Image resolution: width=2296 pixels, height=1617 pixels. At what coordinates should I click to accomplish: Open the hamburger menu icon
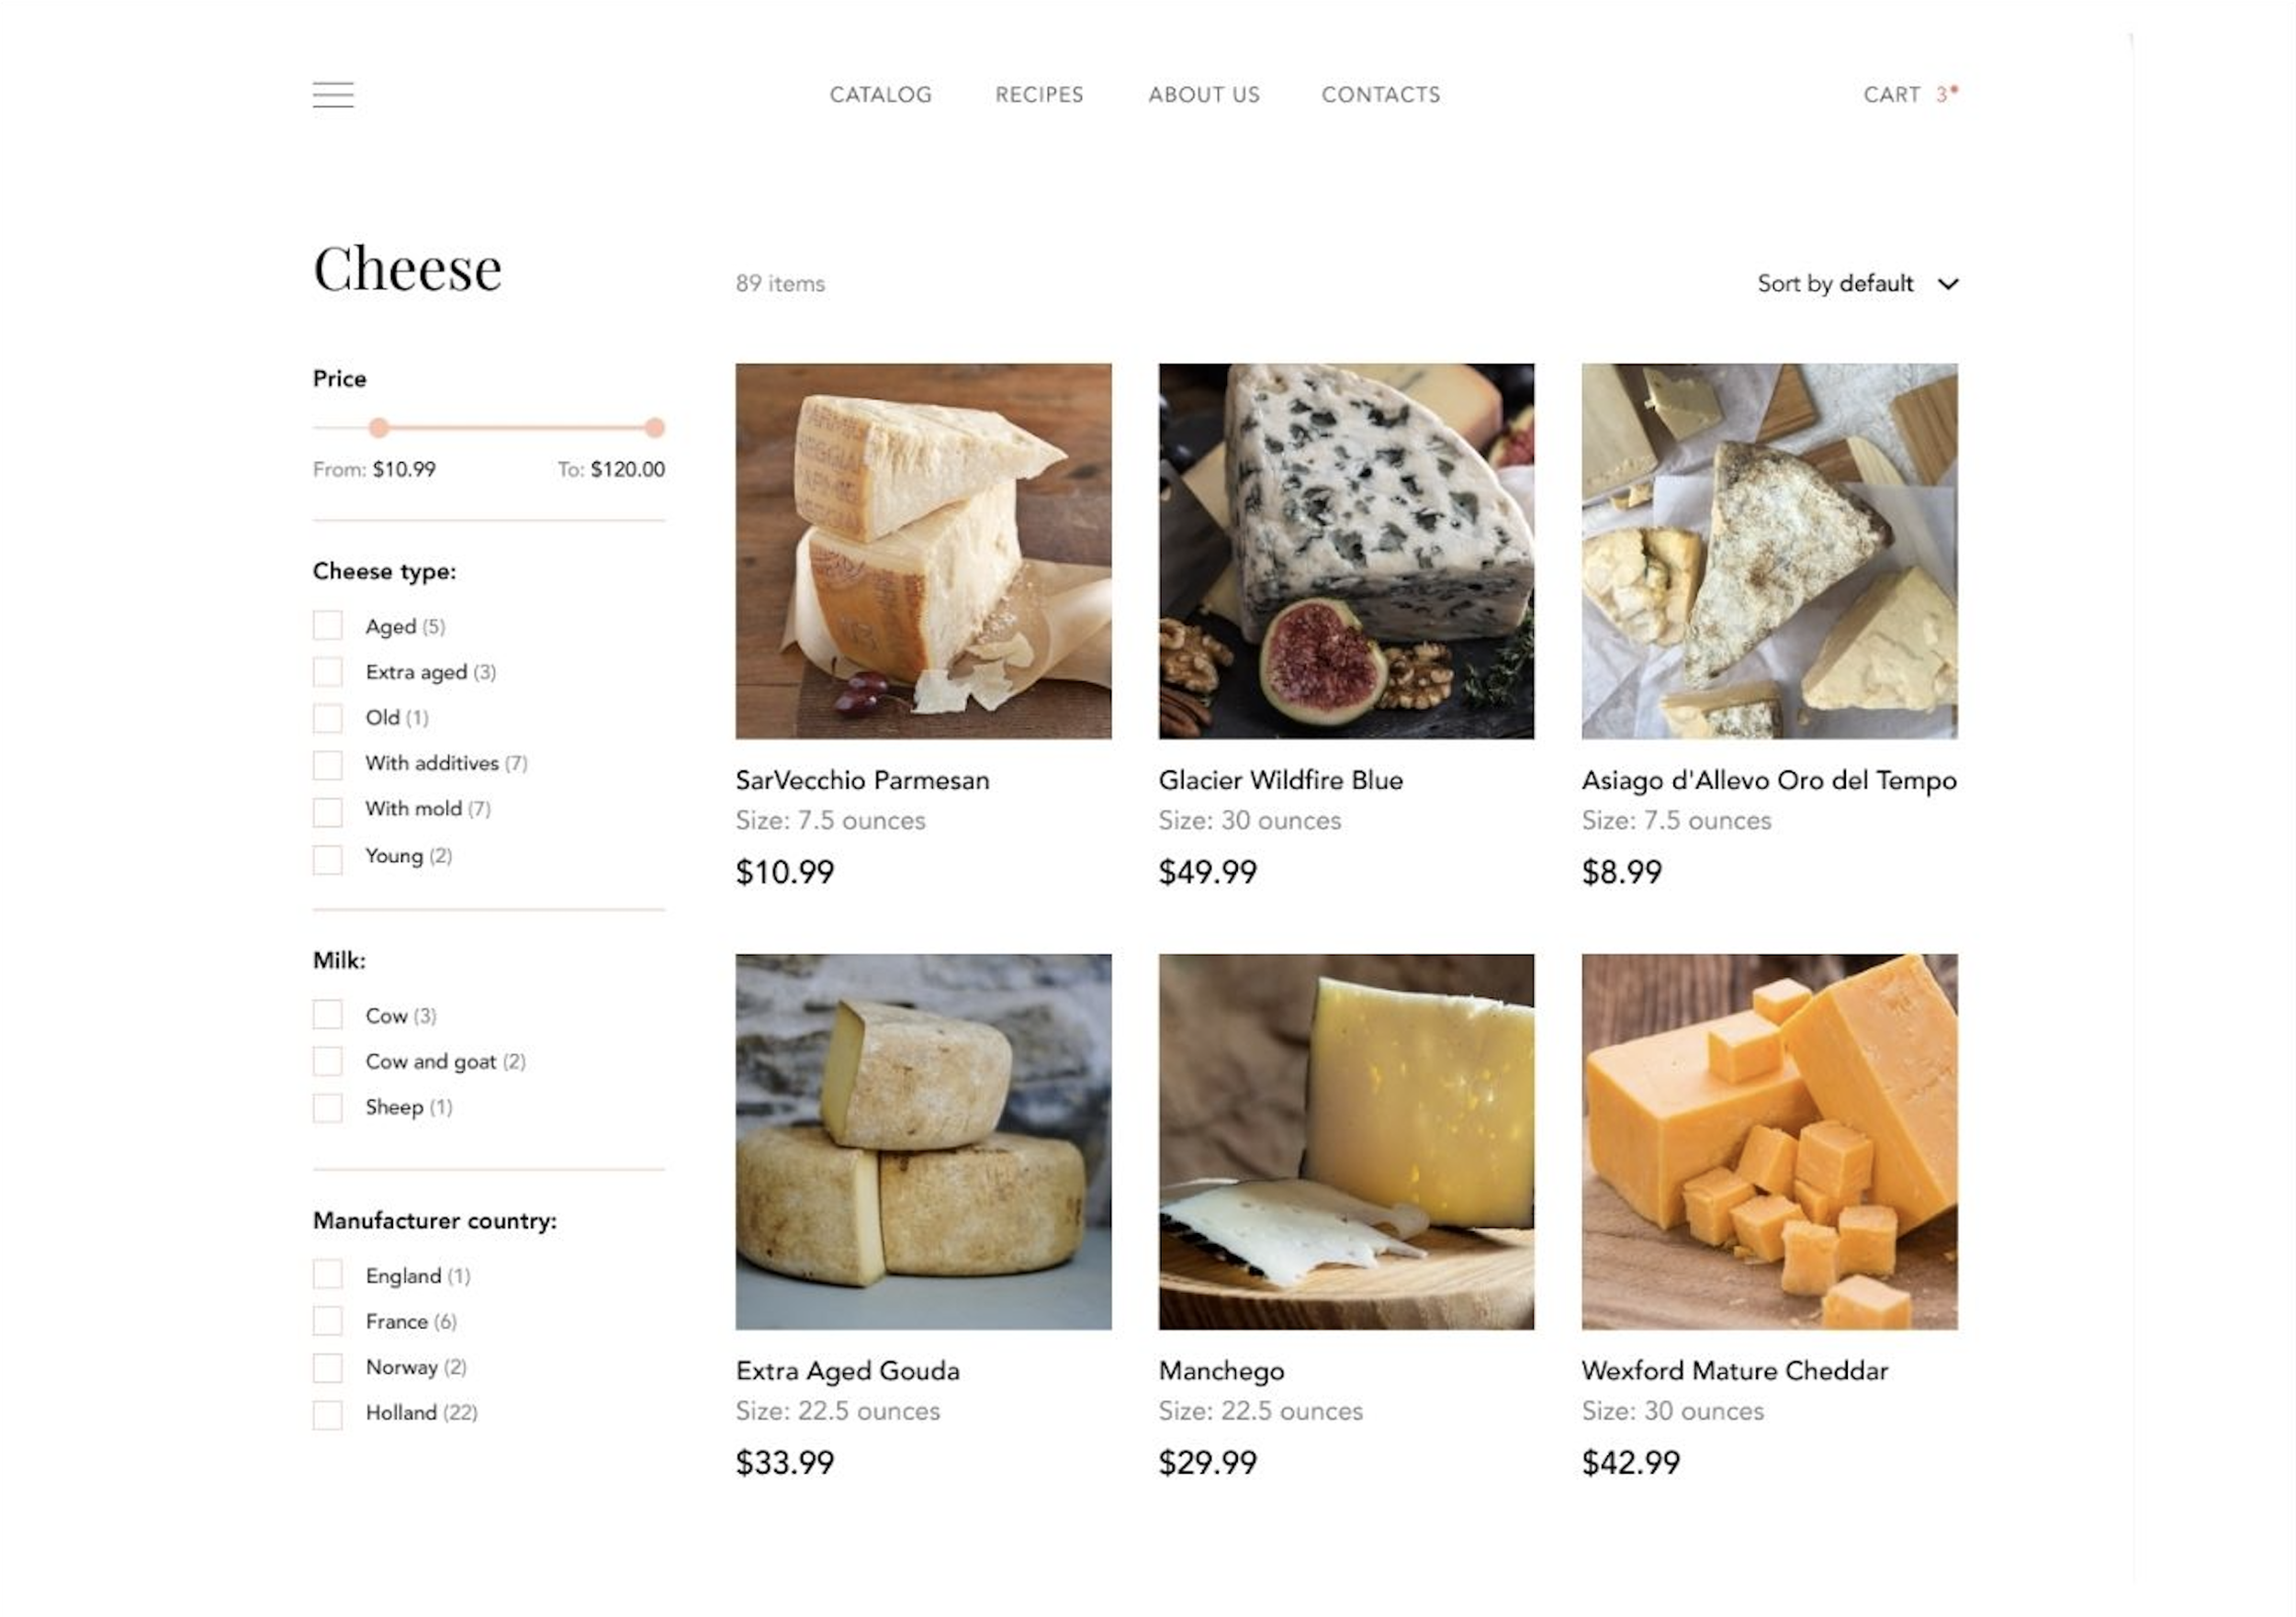333,95
